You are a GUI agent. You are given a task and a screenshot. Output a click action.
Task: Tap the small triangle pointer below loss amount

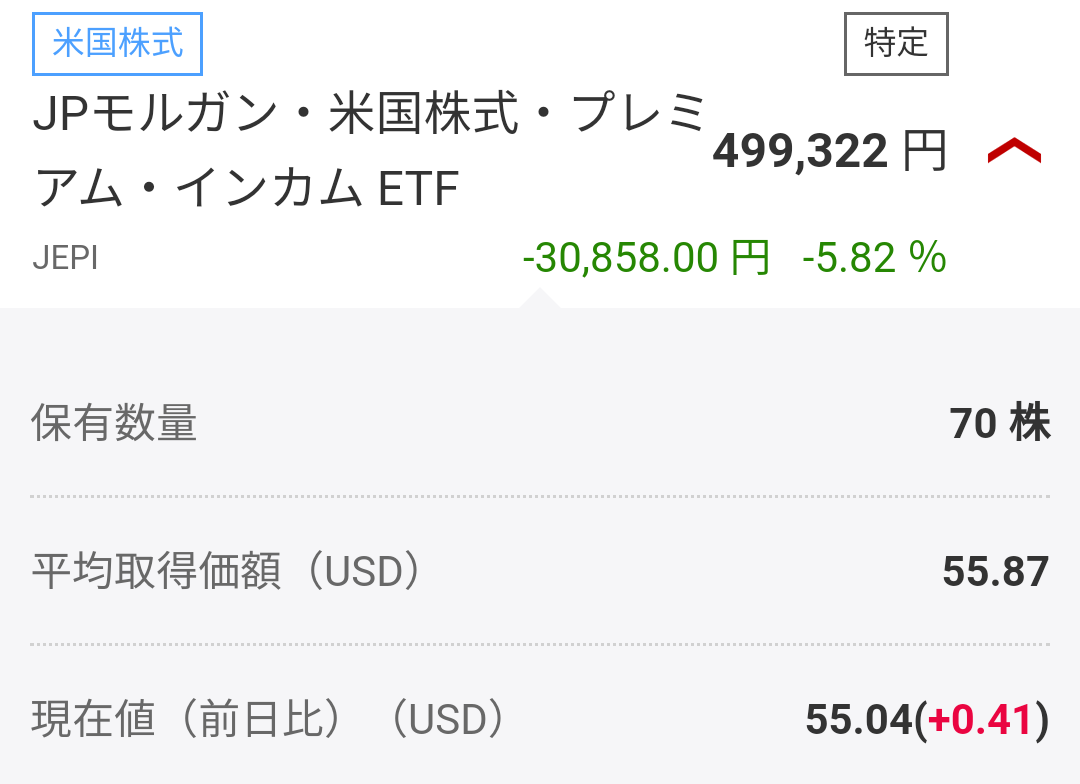point(540,298)
